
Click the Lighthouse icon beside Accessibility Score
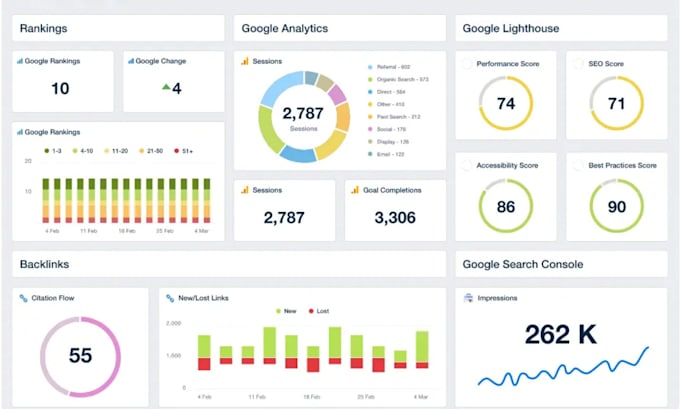coord(467,165)
